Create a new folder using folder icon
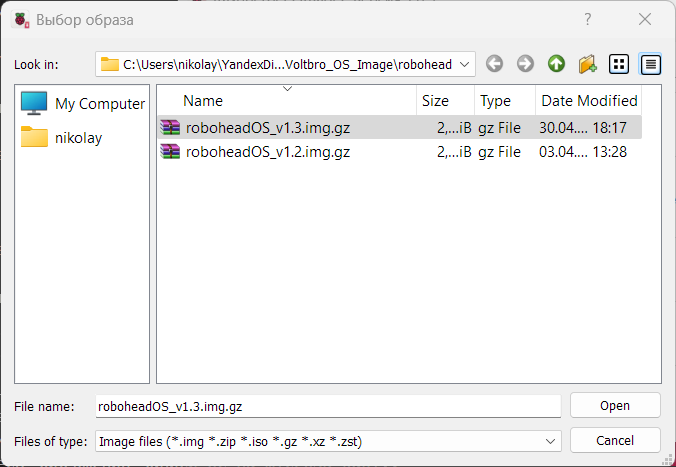The height and width of the screenshot is (467, 676). click(587, 64)
